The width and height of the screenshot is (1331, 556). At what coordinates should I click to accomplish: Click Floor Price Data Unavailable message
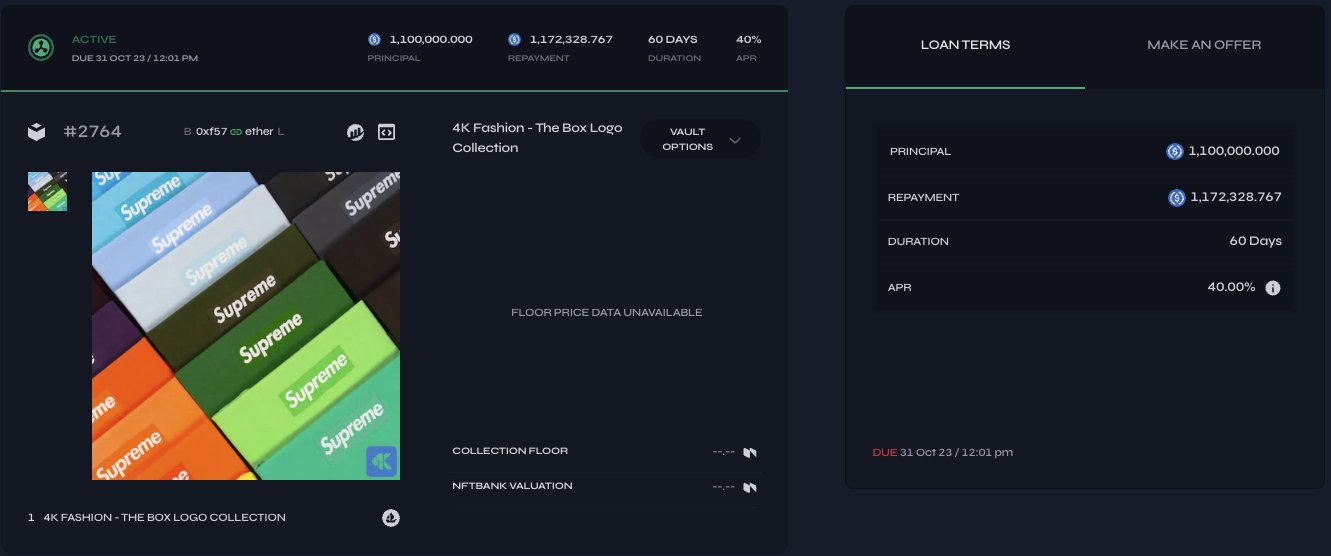pos(607,313)
